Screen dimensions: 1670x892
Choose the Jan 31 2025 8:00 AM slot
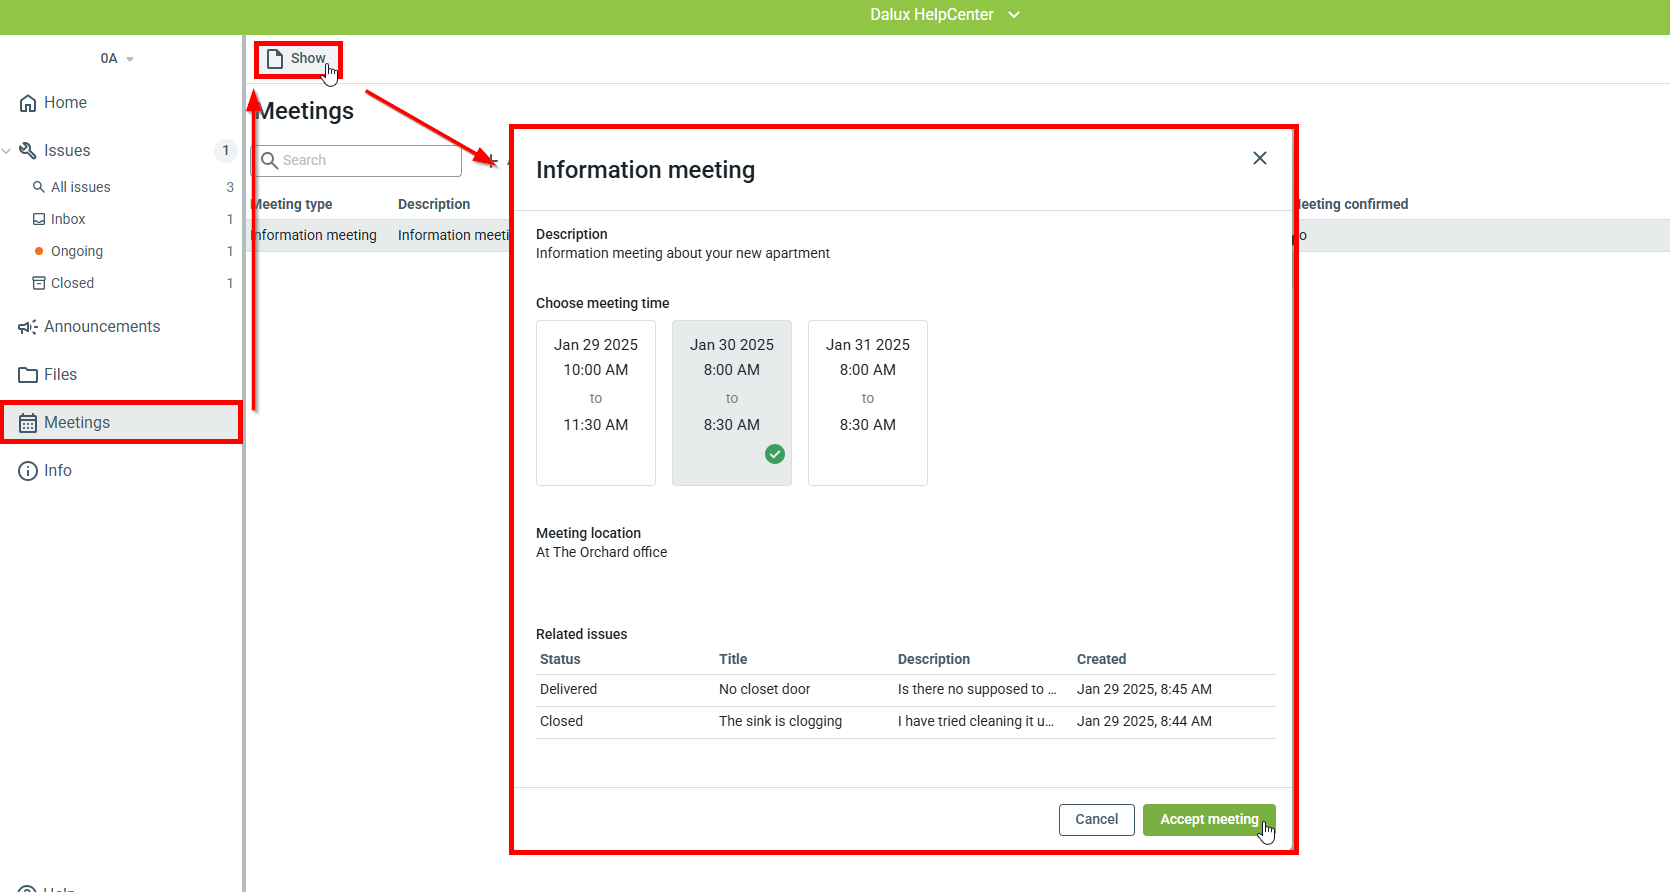tap(868, 402)
